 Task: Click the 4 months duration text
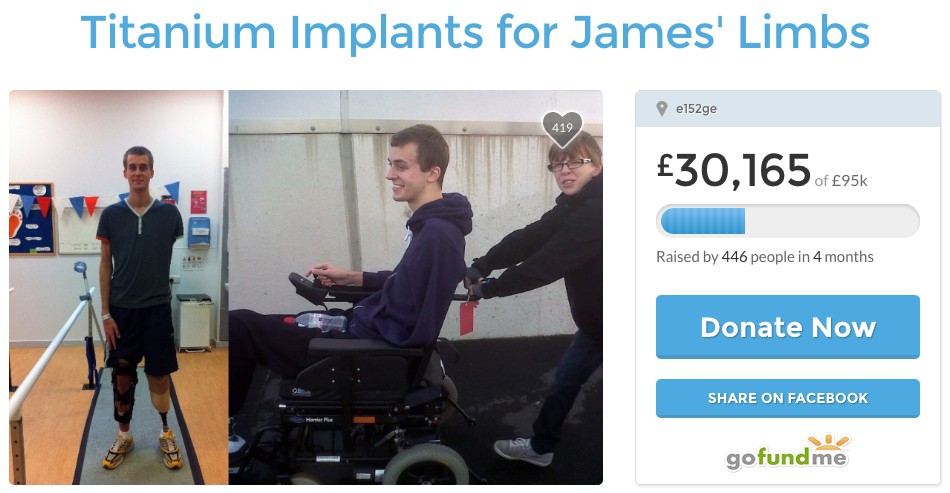coord(843,257)
